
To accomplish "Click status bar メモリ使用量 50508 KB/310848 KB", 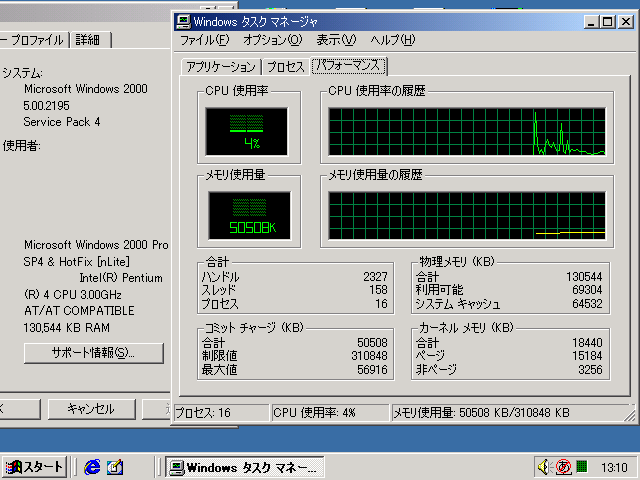I will pyautogui.click(x=508, y=413).
